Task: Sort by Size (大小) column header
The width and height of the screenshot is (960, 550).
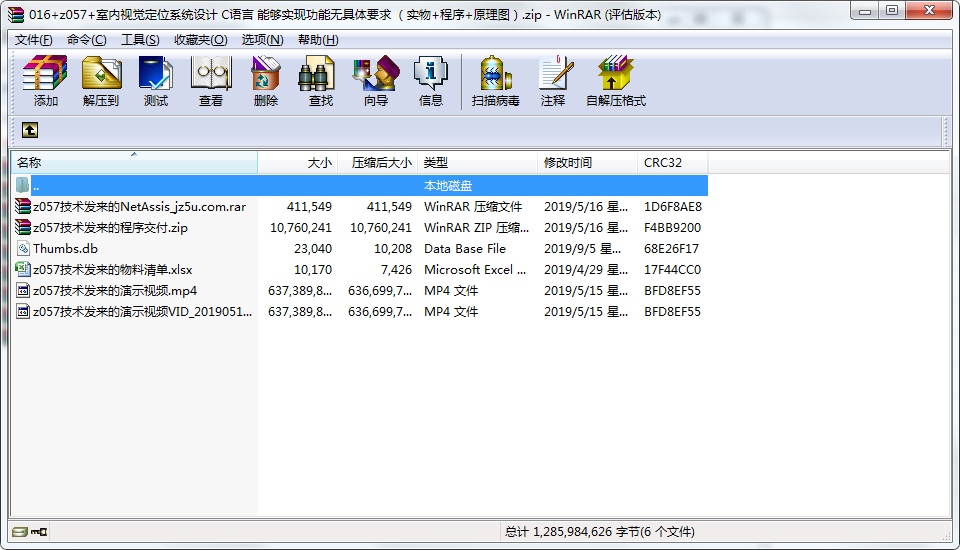Action: tap(298, 162)
